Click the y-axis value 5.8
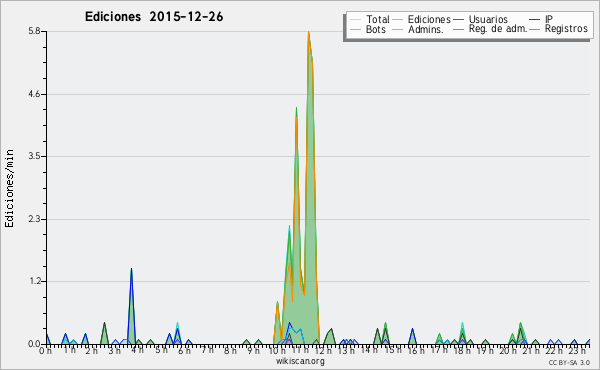Viewport: 600px width, 370px height. 34,31
